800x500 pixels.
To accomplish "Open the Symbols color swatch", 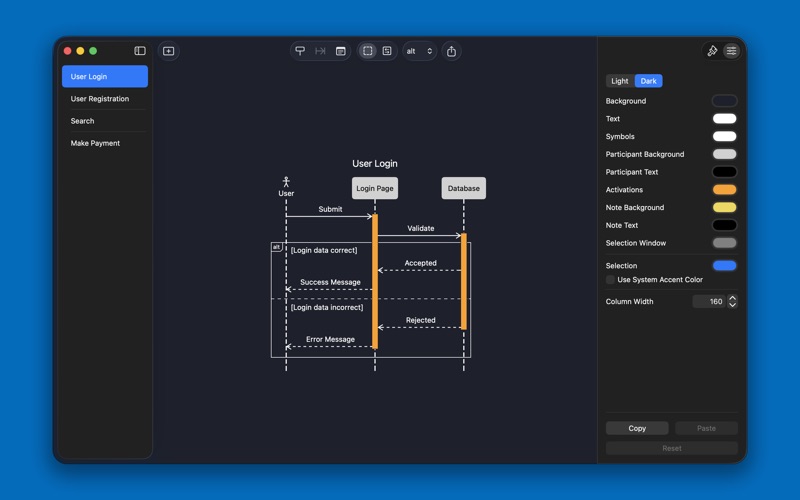I will pyautogui.click(x=724, y=136).
